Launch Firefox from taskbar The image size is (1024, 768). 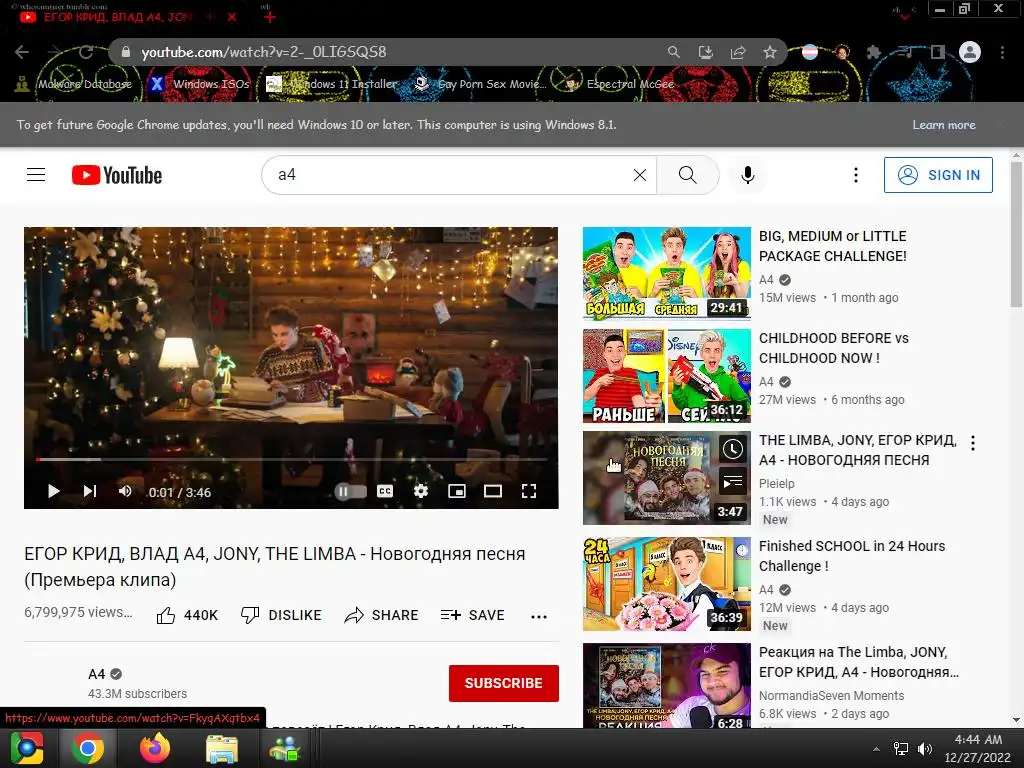(155, 748)
